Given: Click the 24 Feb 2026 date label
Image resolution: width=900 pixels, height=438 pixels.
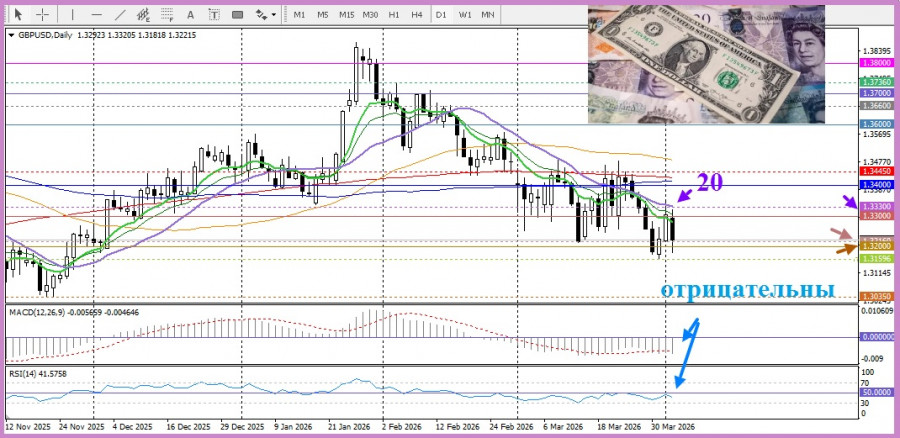Looking at the screenshot, I should (511, 428).
